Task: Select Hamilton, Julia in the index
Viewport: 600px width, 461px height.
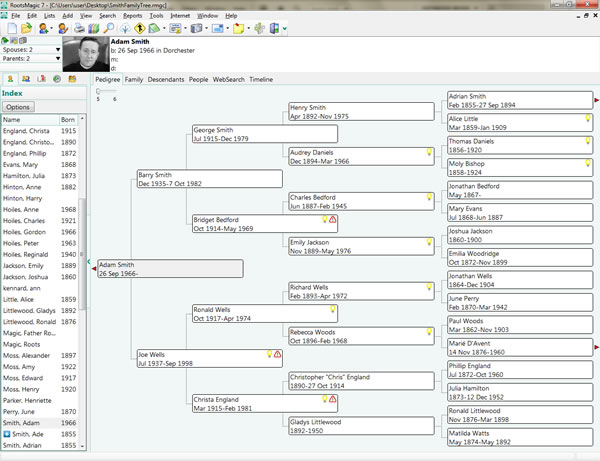Action: tap(40, 176)
